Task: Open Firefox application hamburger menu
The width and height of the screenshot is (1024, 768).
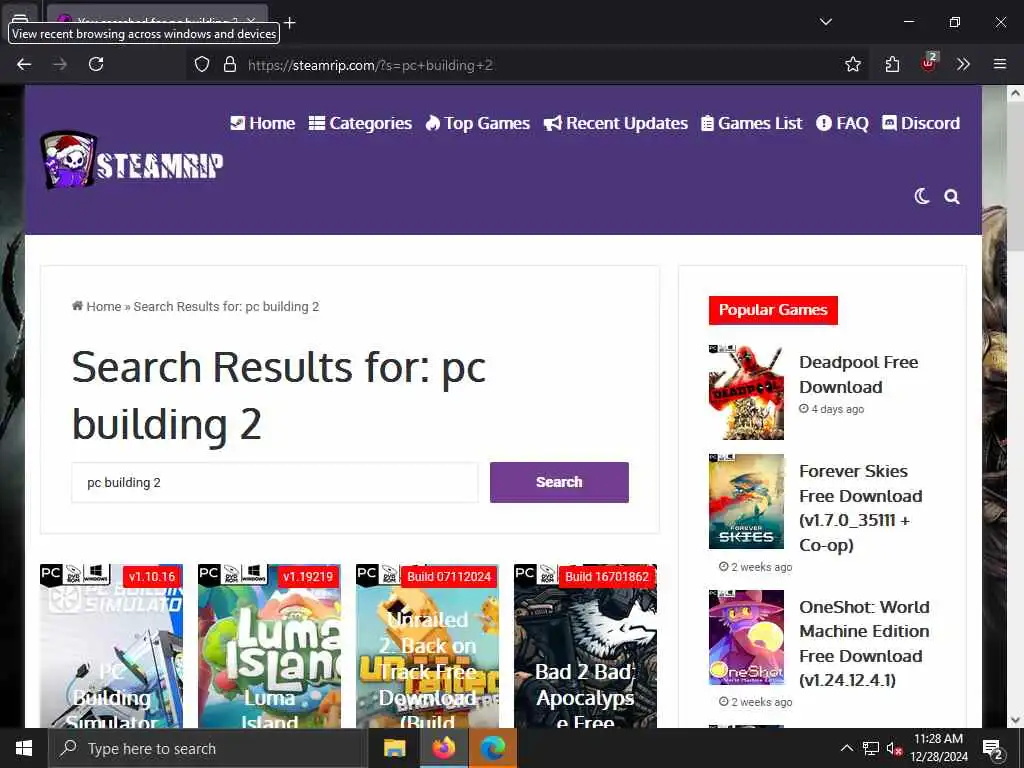Action: click(999, 64)
